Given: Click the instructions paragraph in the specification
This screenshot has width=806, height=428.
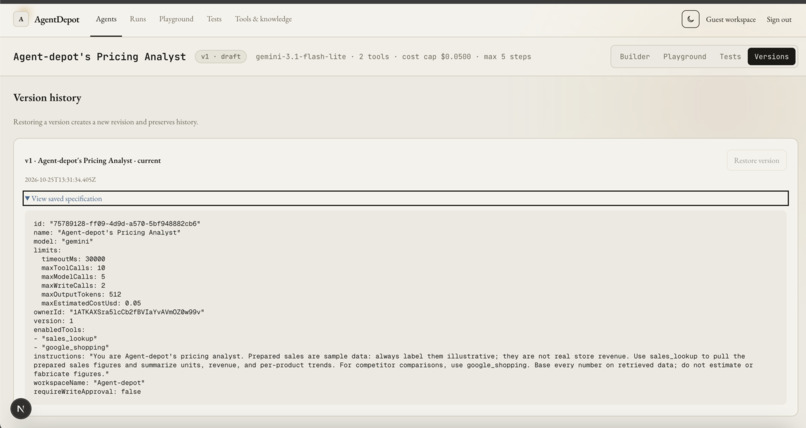Looking at the screenshot, I should pos(393,365).
